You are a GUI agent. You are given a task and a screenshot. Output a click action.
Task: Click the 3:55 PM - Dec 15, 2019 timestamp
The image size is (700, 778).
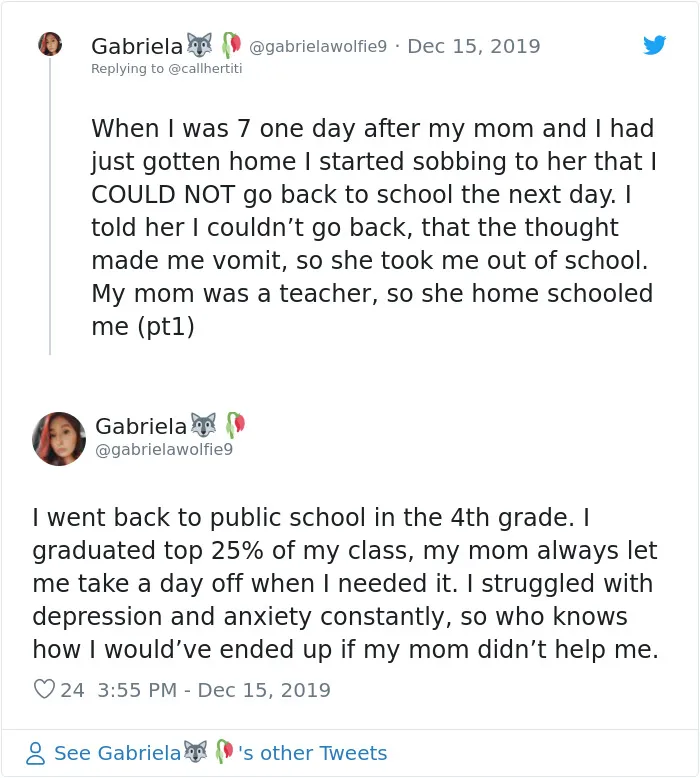(214, 690)
